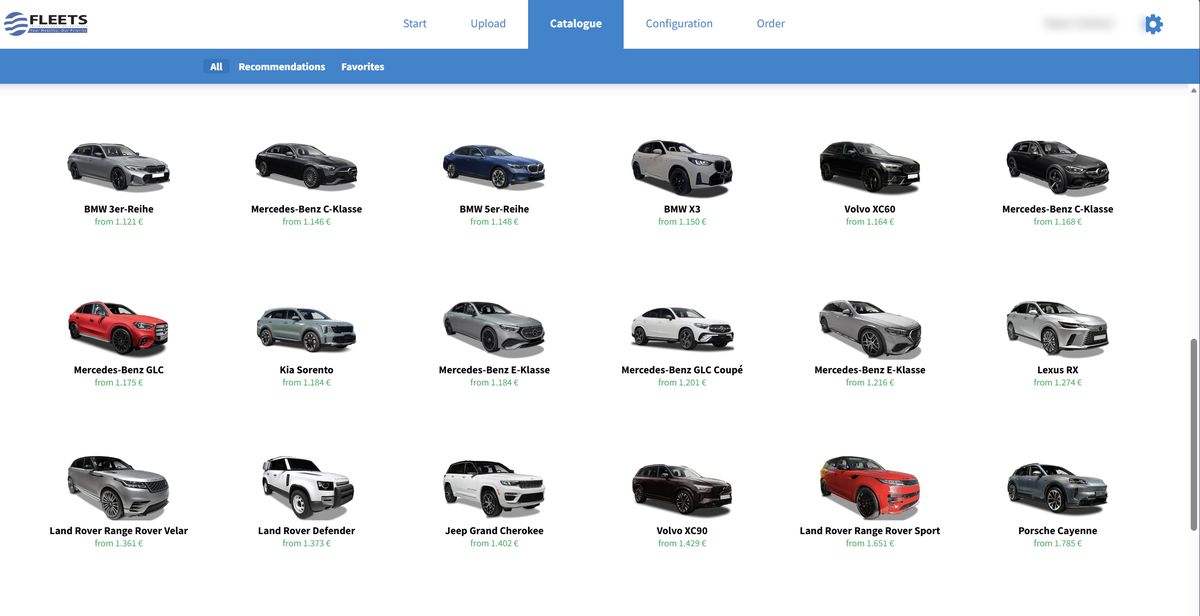The height and width of the screenshot is (616, 1200).
Task: Open red Range Rover Sport image
Action: [x=870, y=487]
